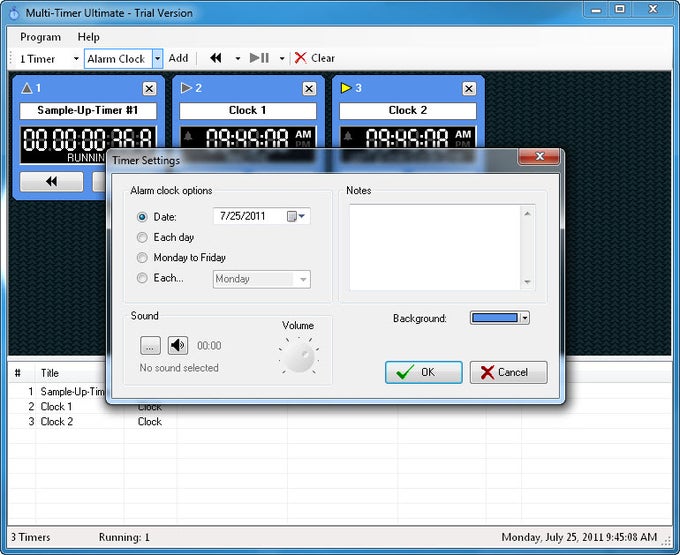Image resolution: width=680 pixels, height=555 pixels.
Task: Click 'Running: 1' in the status bar
Action: point(124,537)
